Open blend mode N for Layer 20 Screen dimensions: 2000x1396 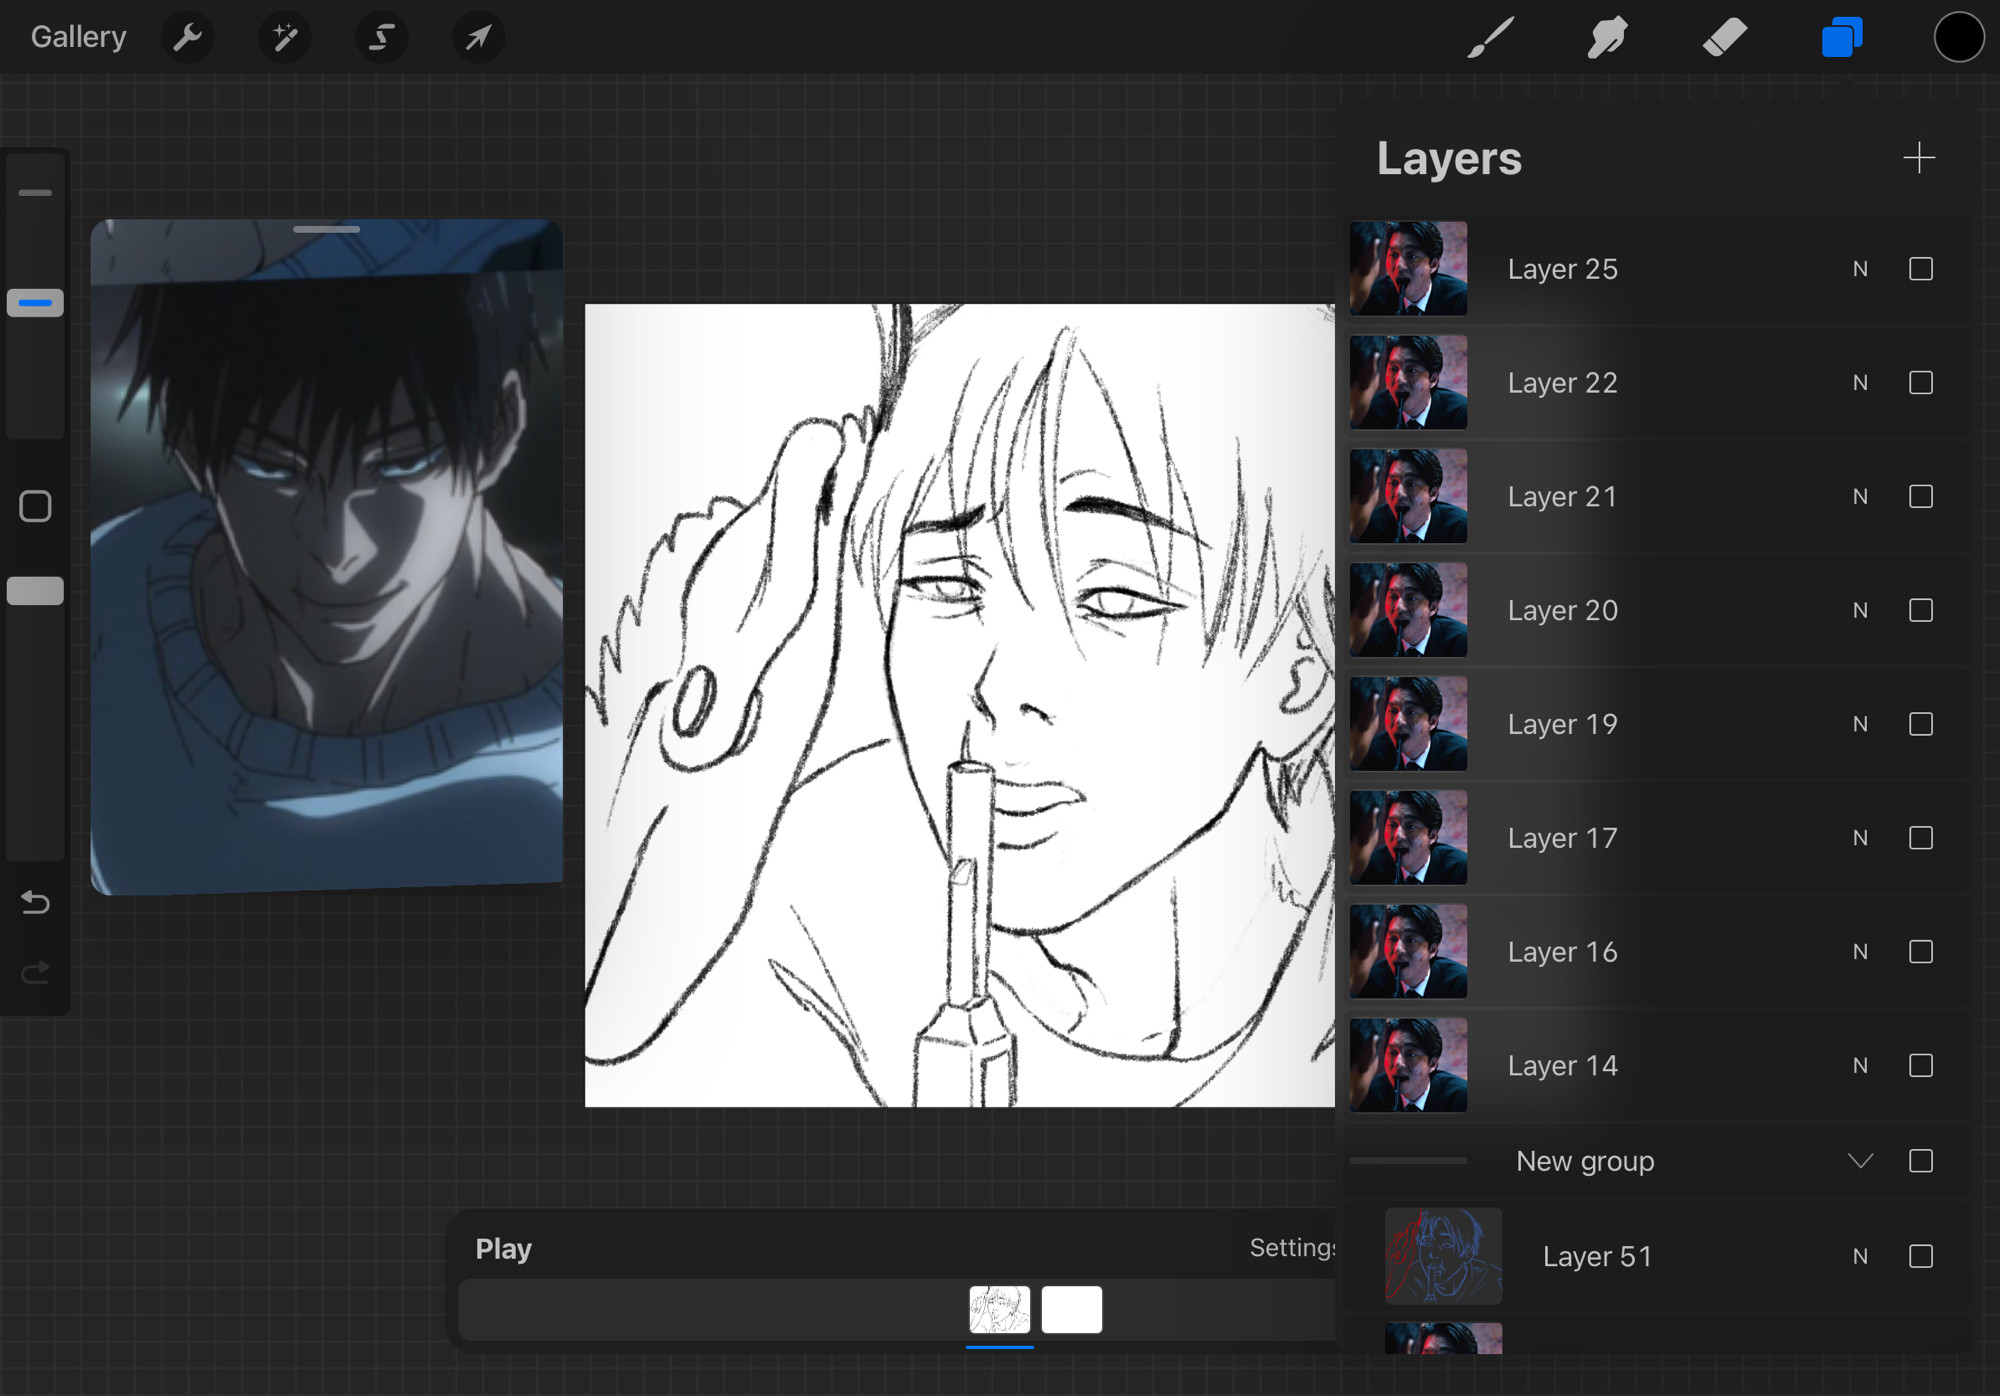click(1860, 610)
